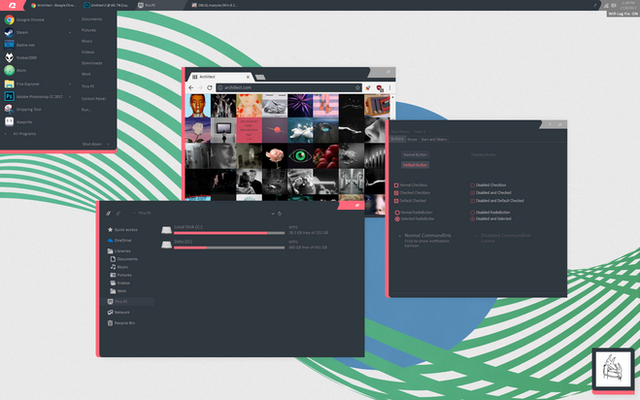Select the Normal RadioButton
This screenshot has height=400, width=640.
tap(397, 212)
